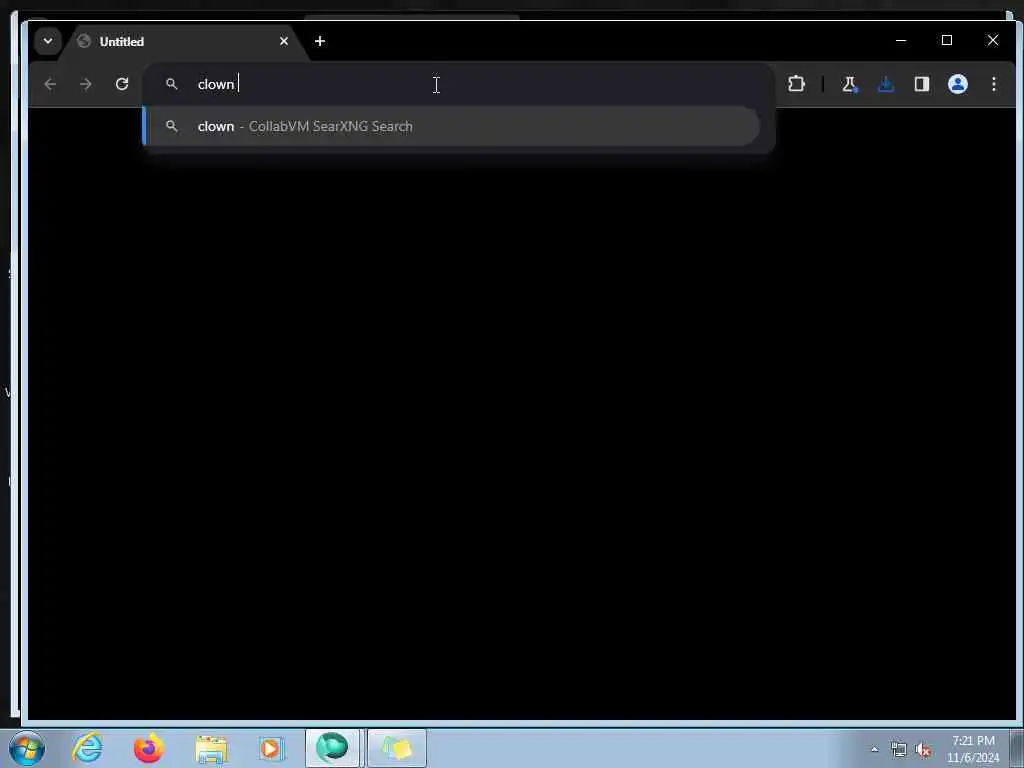Show downloads via the download icon
Screen dimensions: 1024x768
click(x=886, y=84)
